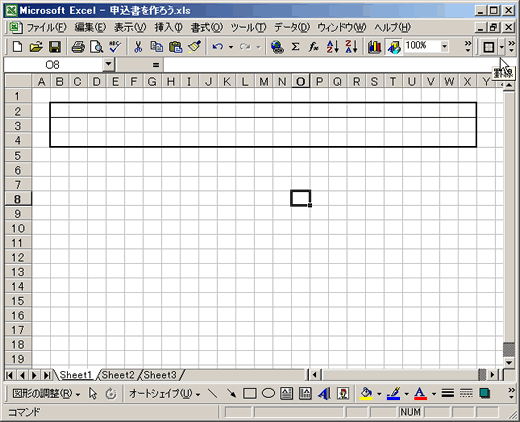520x422 pixels.
Task: Switch to the Sheet3 tab
Action: point(160,375)
